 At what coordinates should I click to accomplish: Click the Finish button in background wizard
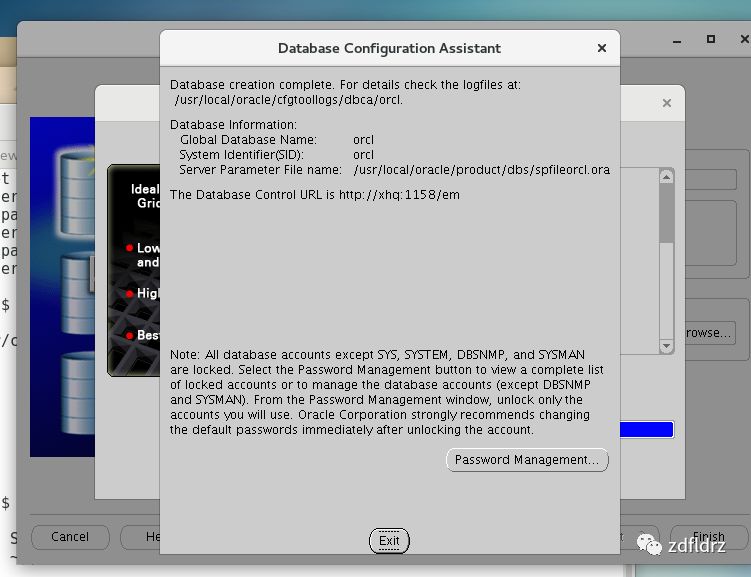pos(708,537)
